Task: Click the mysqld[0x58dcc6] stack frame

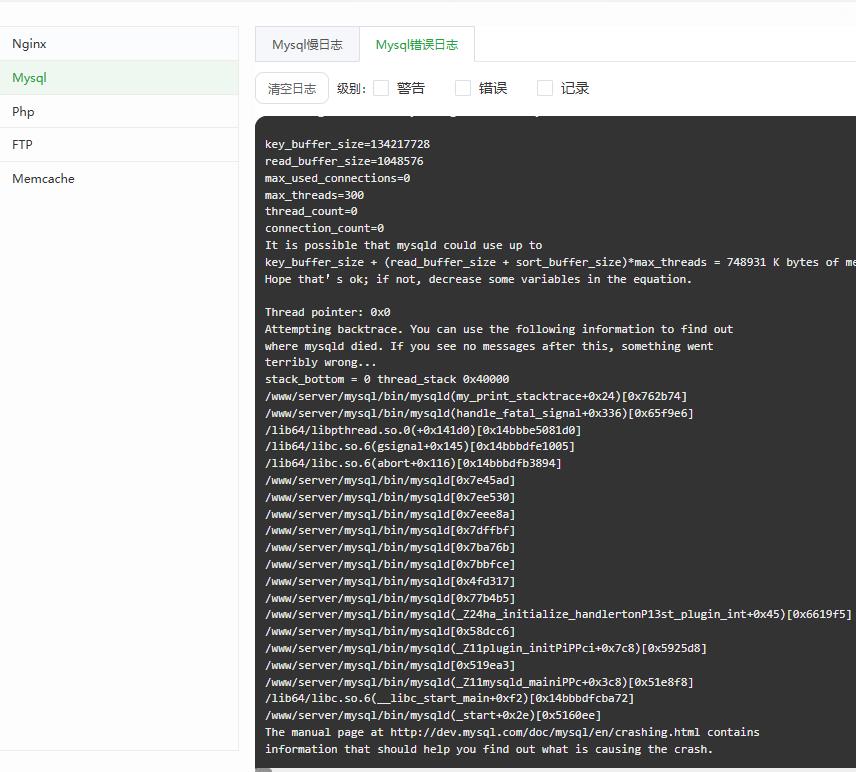Action: [390, 632]
